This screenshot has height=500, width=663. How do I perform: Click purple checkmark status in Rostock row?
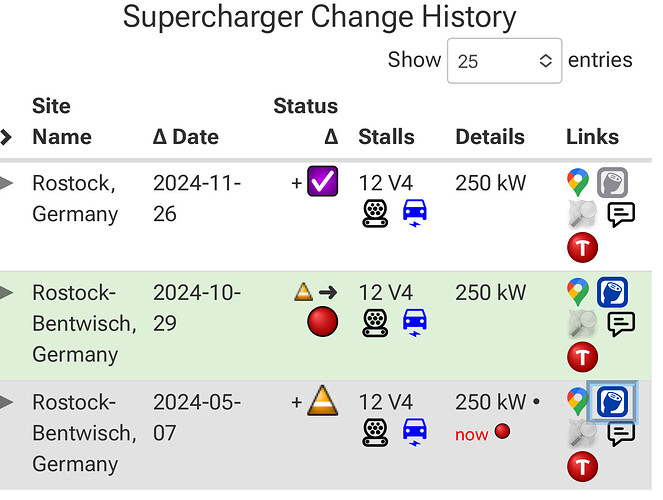322,181
